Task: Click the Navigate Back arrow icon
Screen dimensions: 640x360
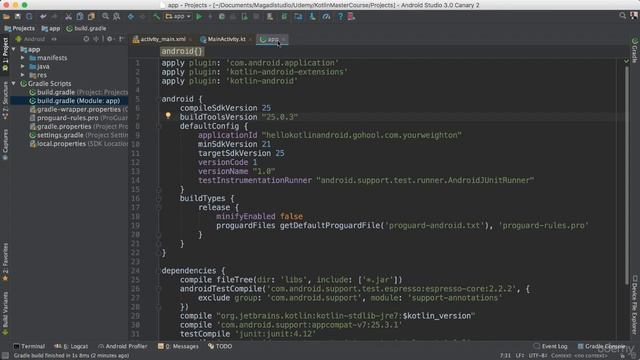Action: 131,17
